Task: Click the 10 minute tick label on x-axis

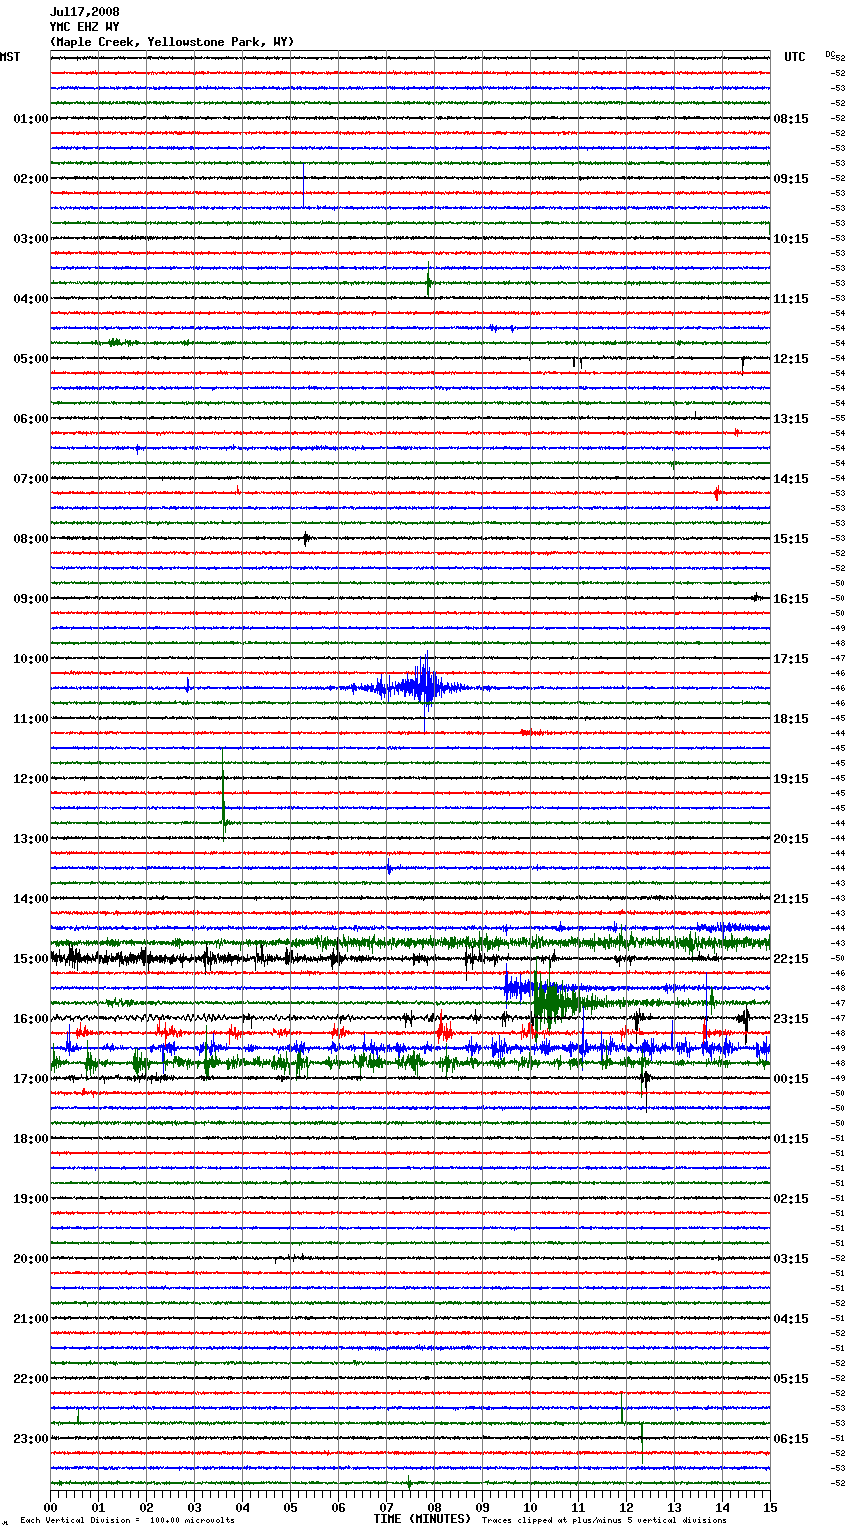Action: (531, 1507)
